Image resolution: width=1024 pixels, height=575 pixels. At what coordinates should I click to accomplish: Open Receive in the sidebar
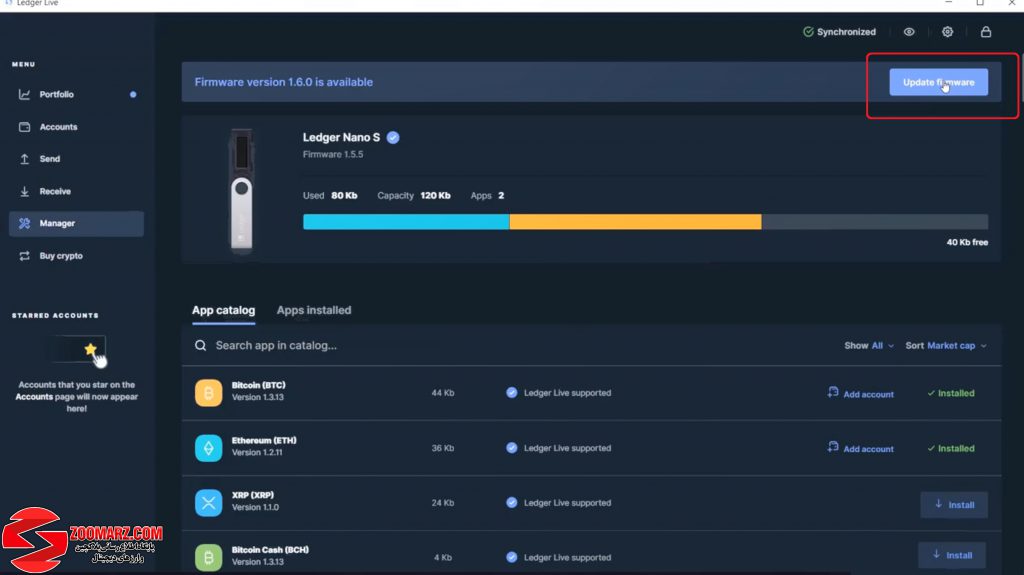tap(76, 191)
